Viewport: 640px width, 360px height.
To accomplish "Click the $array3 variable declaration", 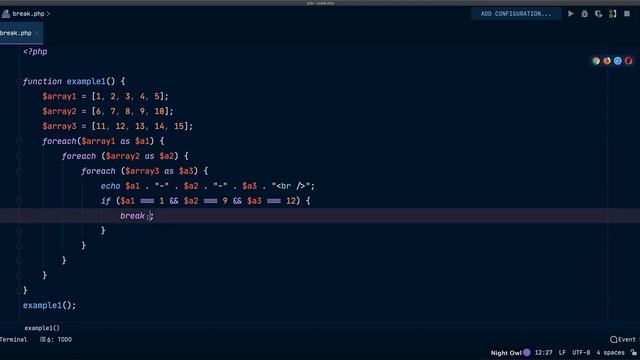I will (59, 126).
